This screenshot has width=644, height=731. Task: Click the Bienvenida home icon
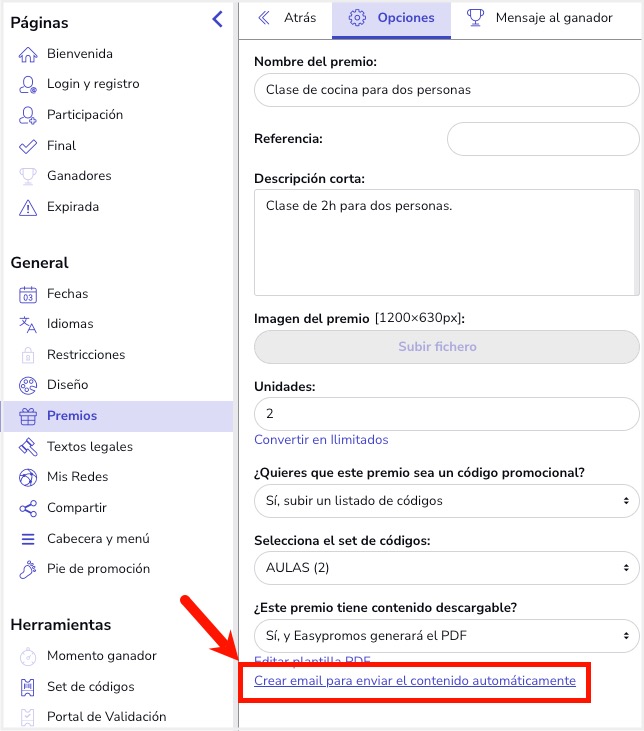[28, 54]
